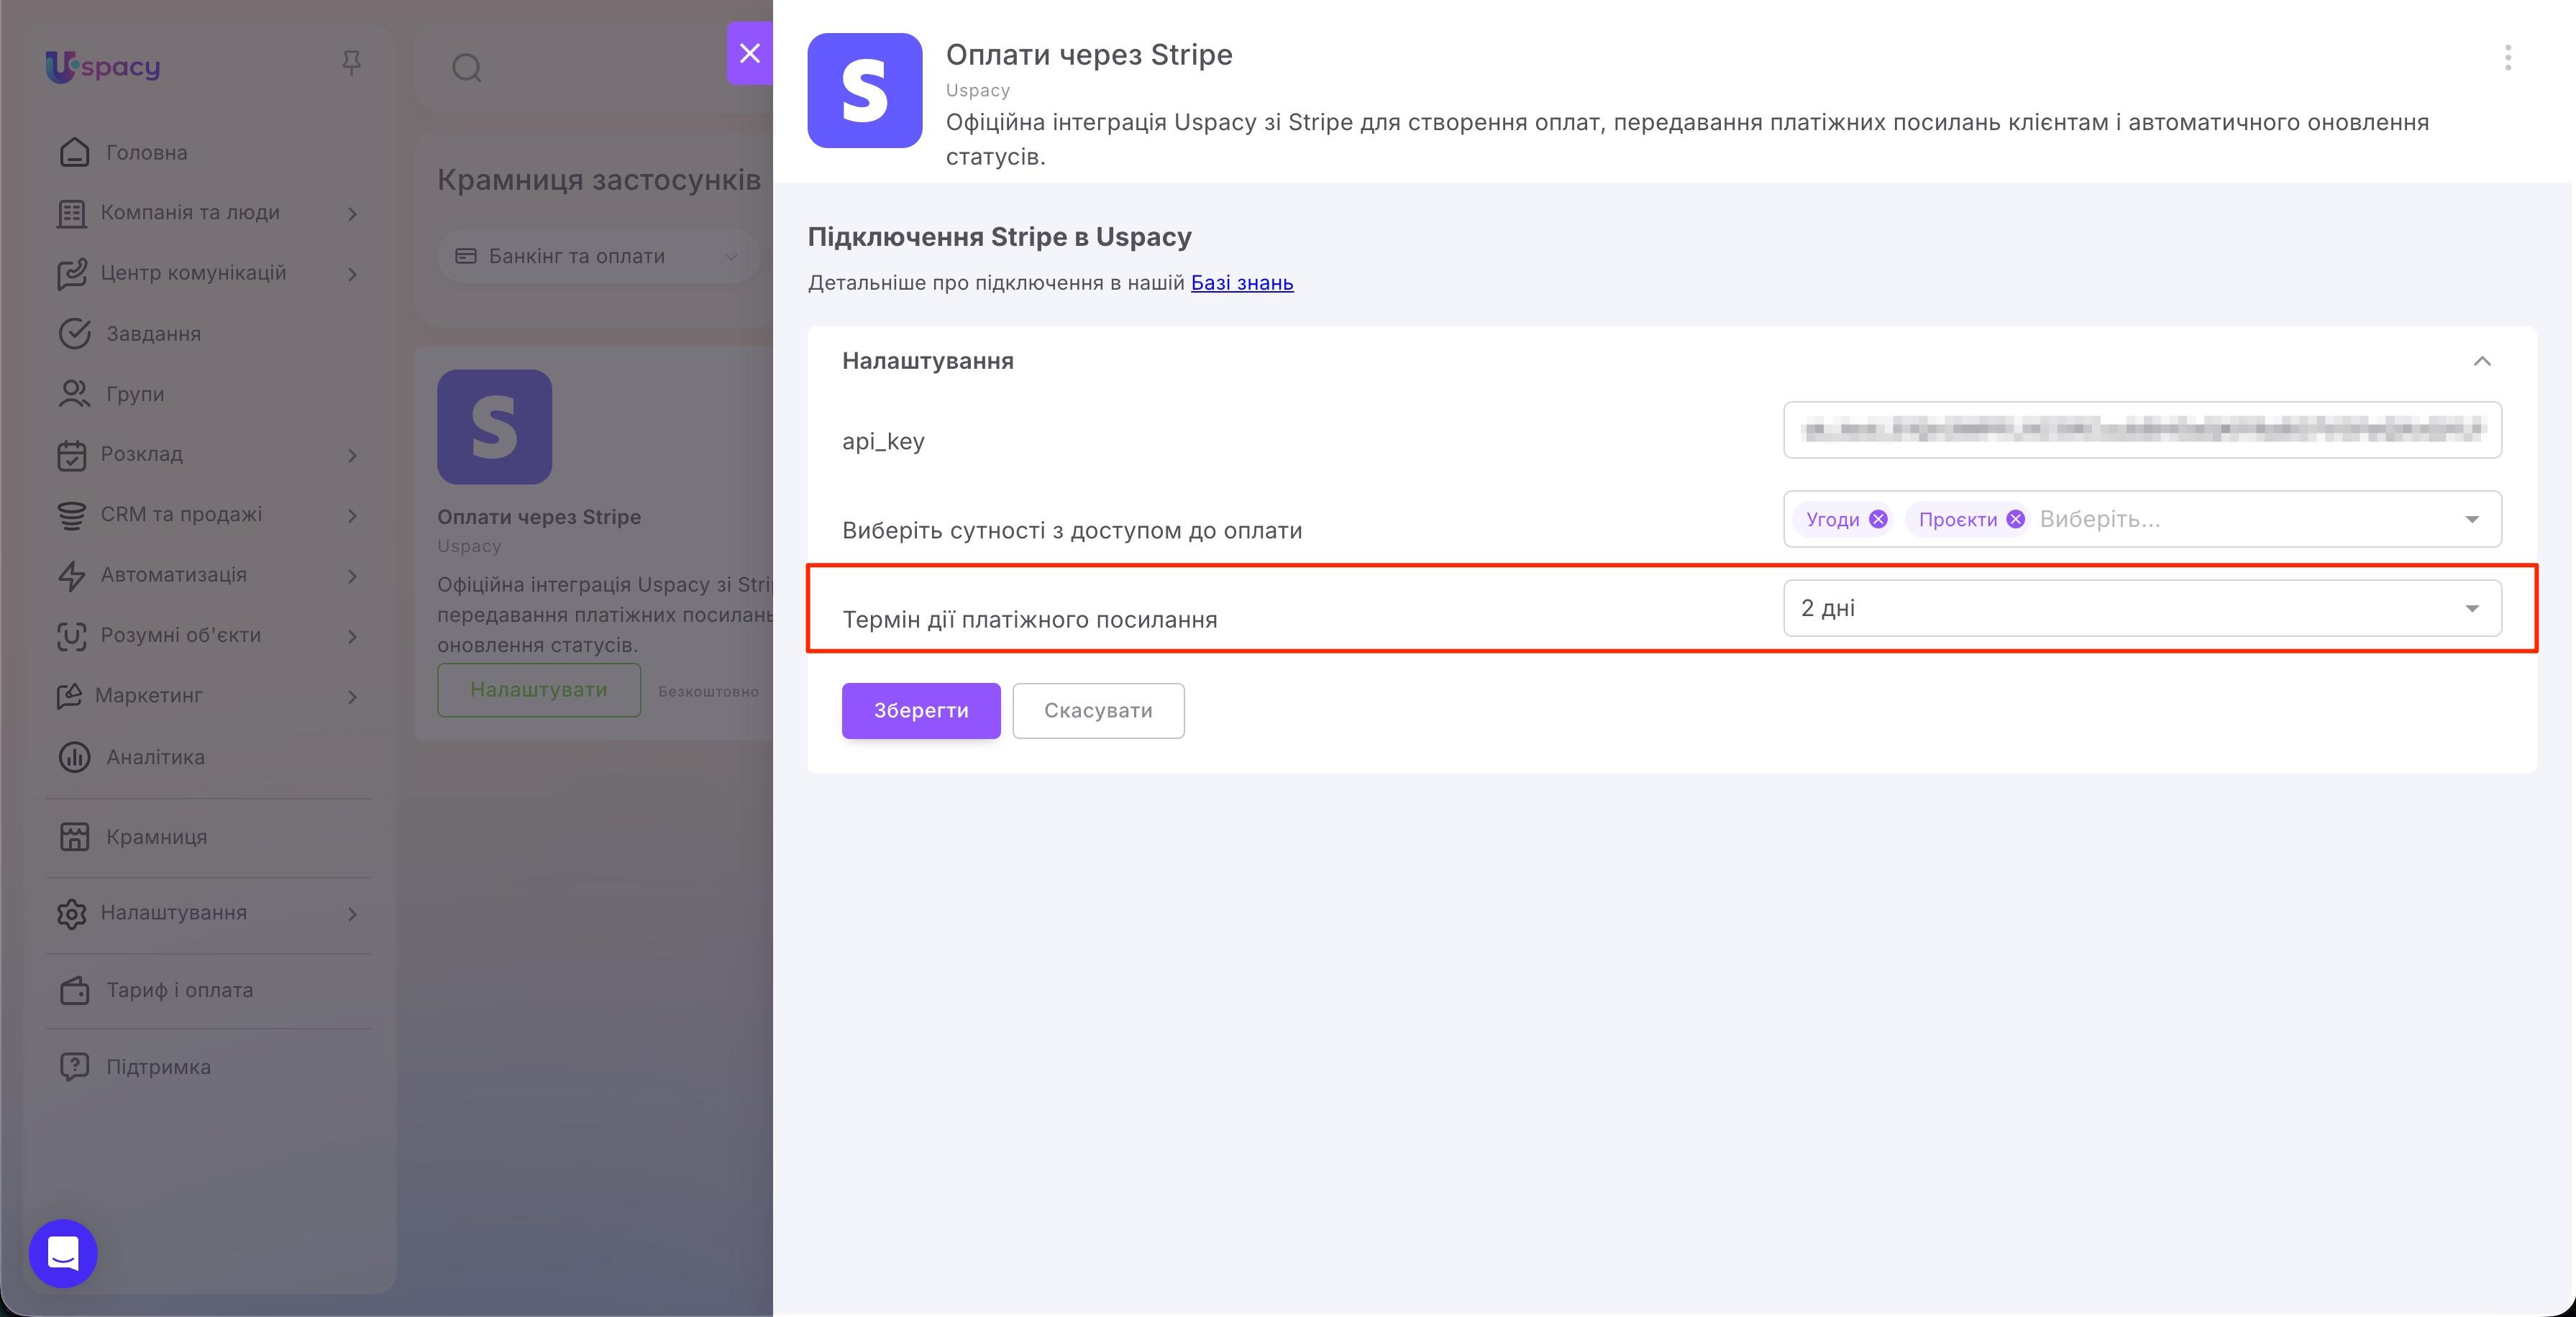The image size is (2576, 1317).
Task: Pin the sidebar with the pin icon
Action: click(351, 63)
